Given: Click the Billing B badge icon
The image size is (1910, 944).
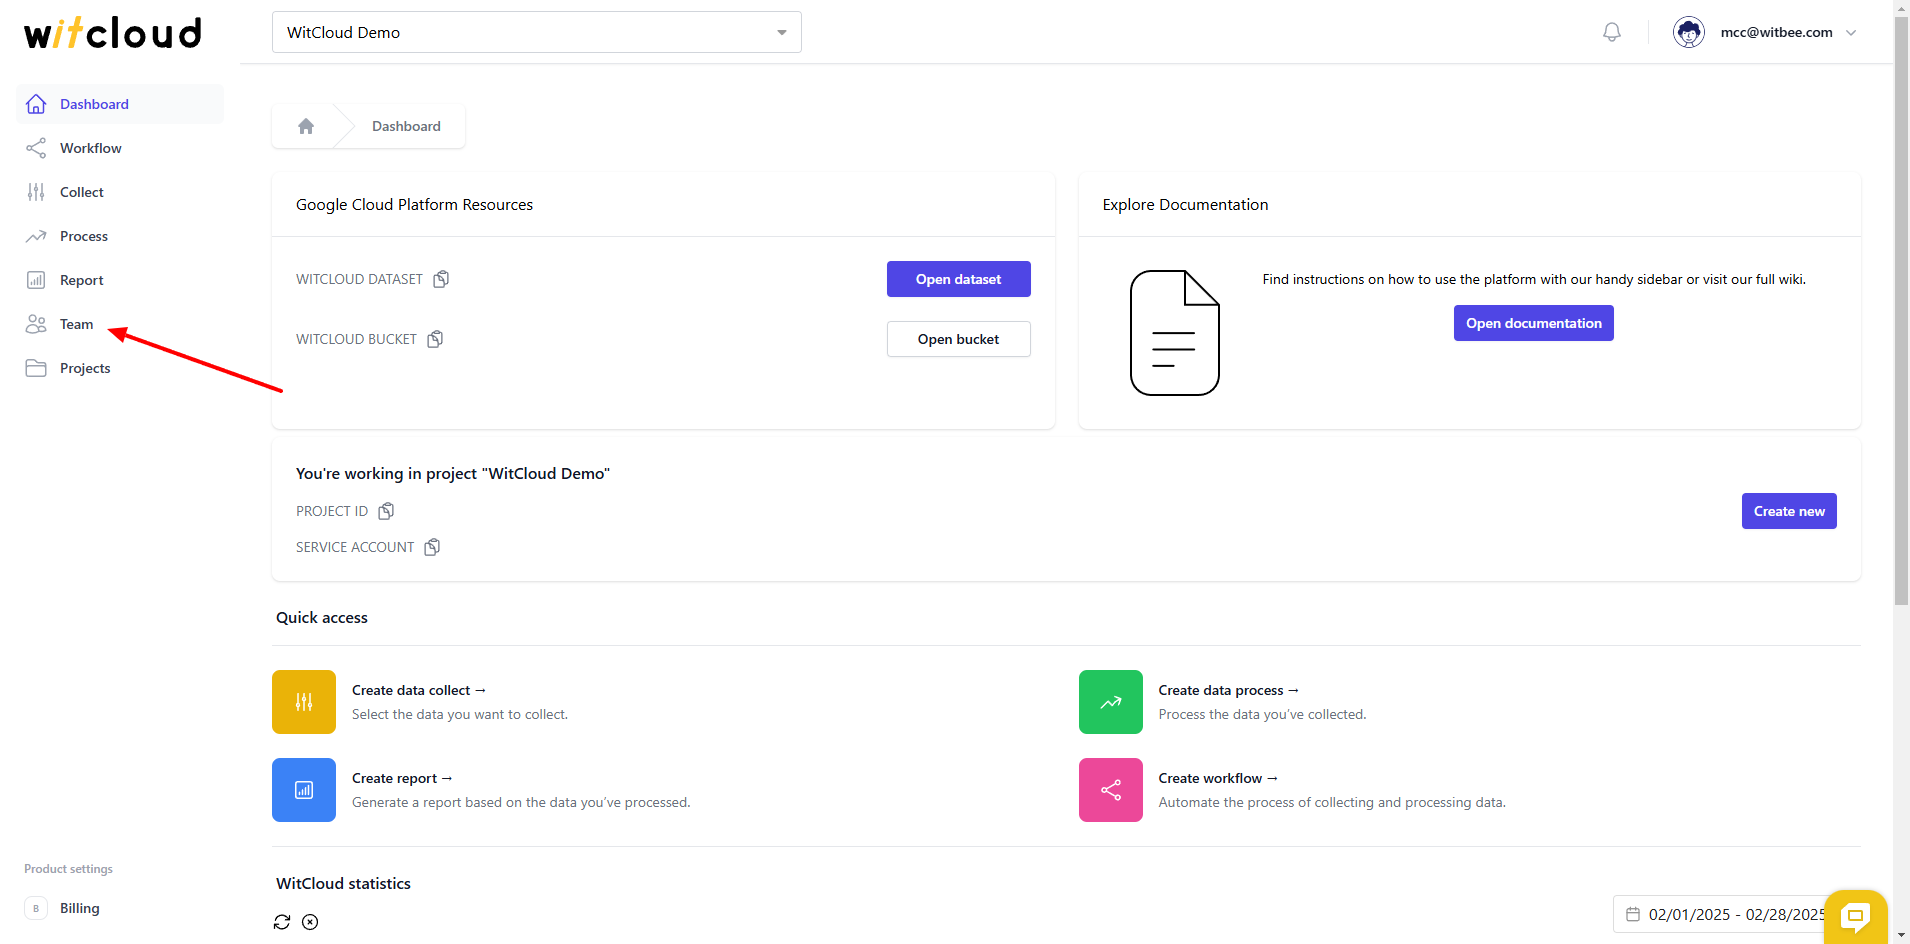Looking at the screenshot, I should coord(36,908).
